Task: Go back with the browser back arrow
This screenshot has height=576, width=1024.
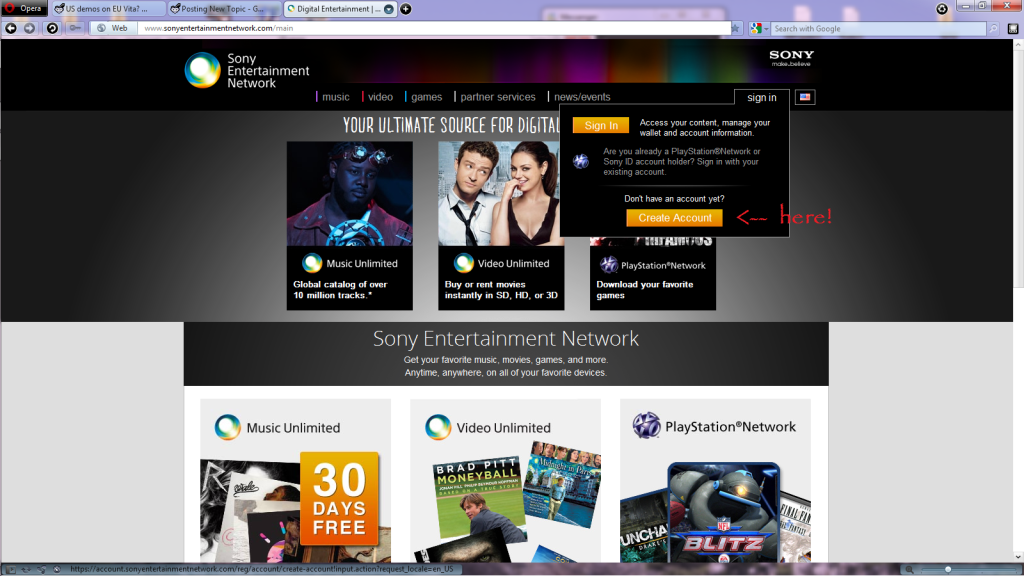Action: (x=11, y=28)
